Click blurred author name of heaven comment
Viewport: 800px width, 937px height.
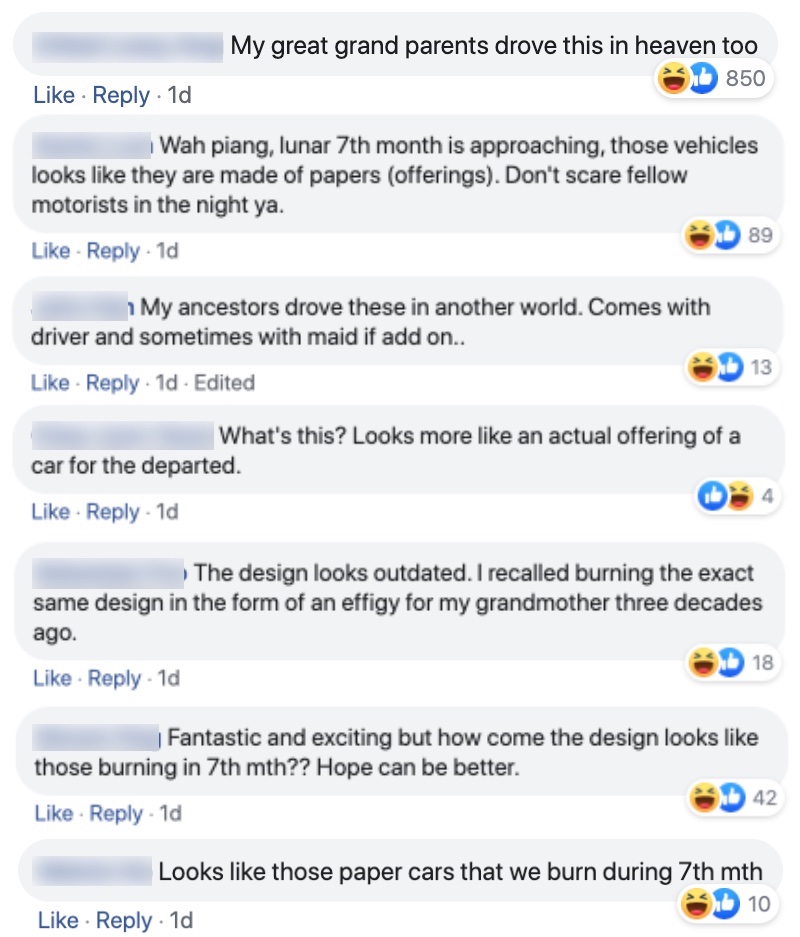point(127,45)
